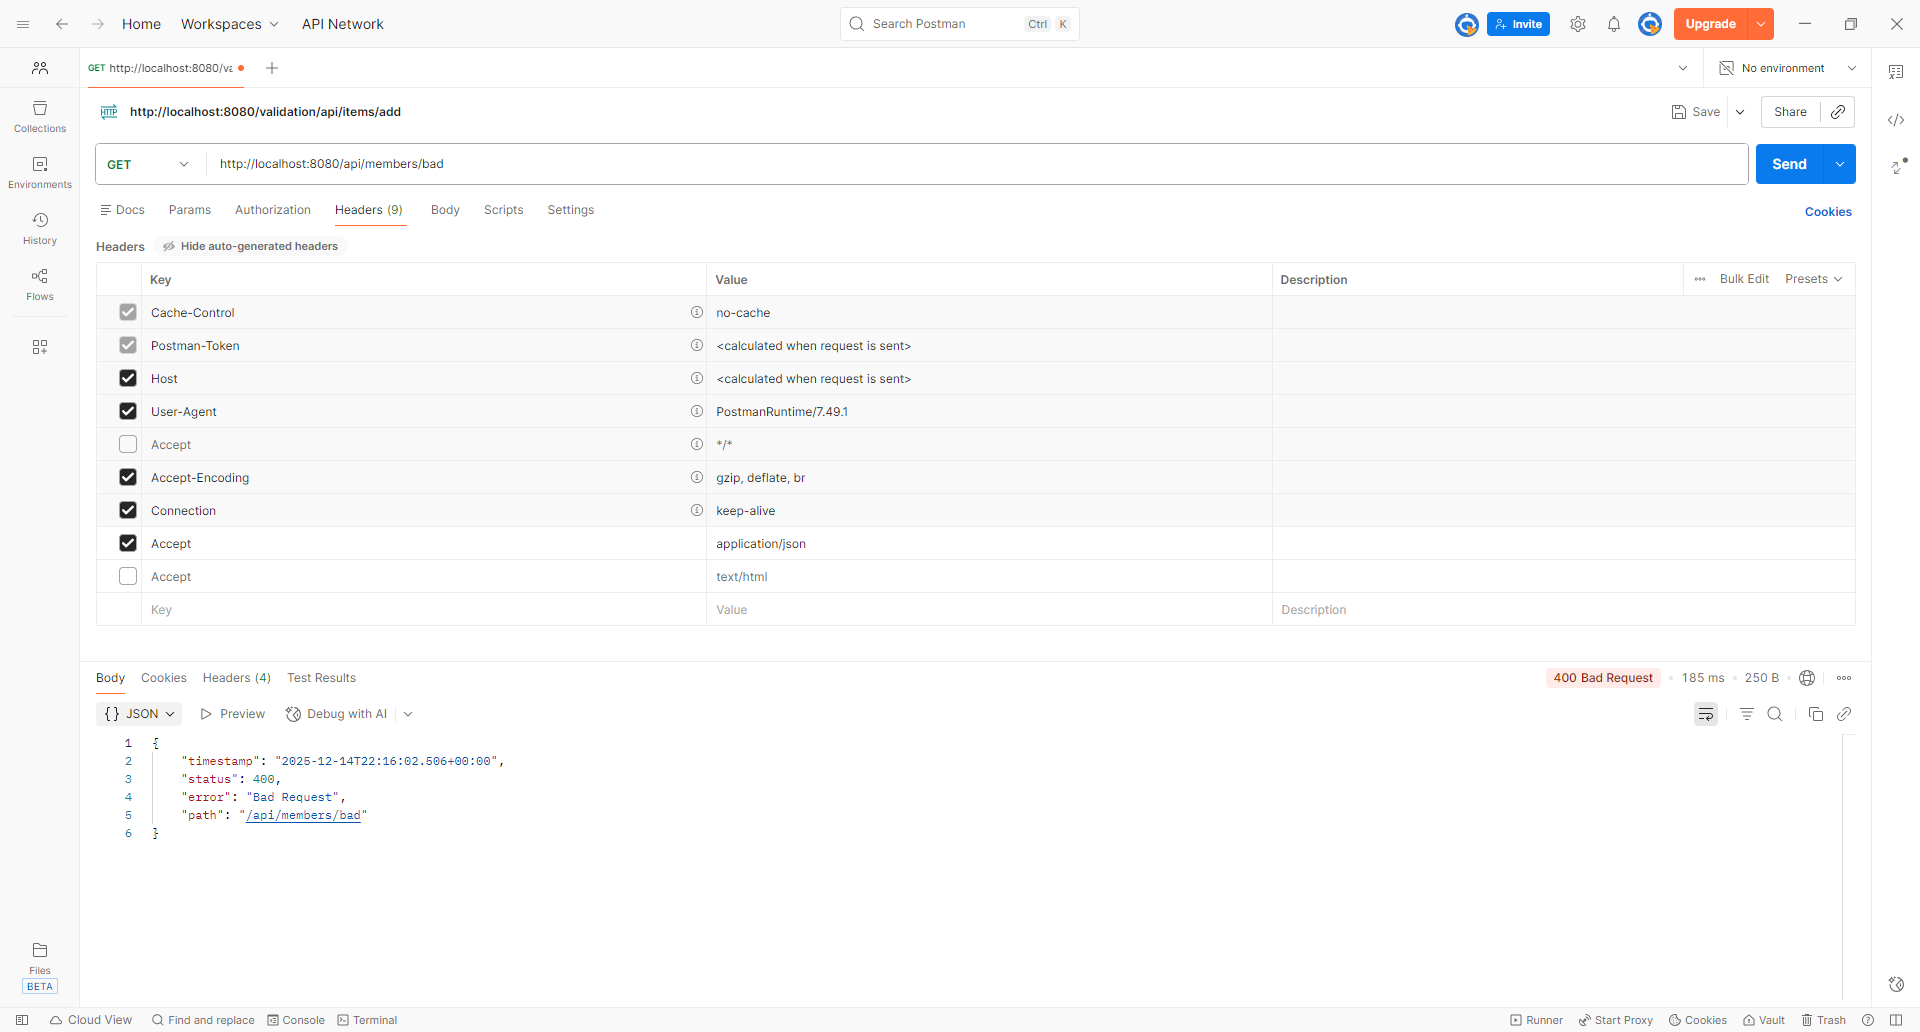Open Environments in the sidebar
This screenshot has width=1920, height=1032.
pos(40,172)
